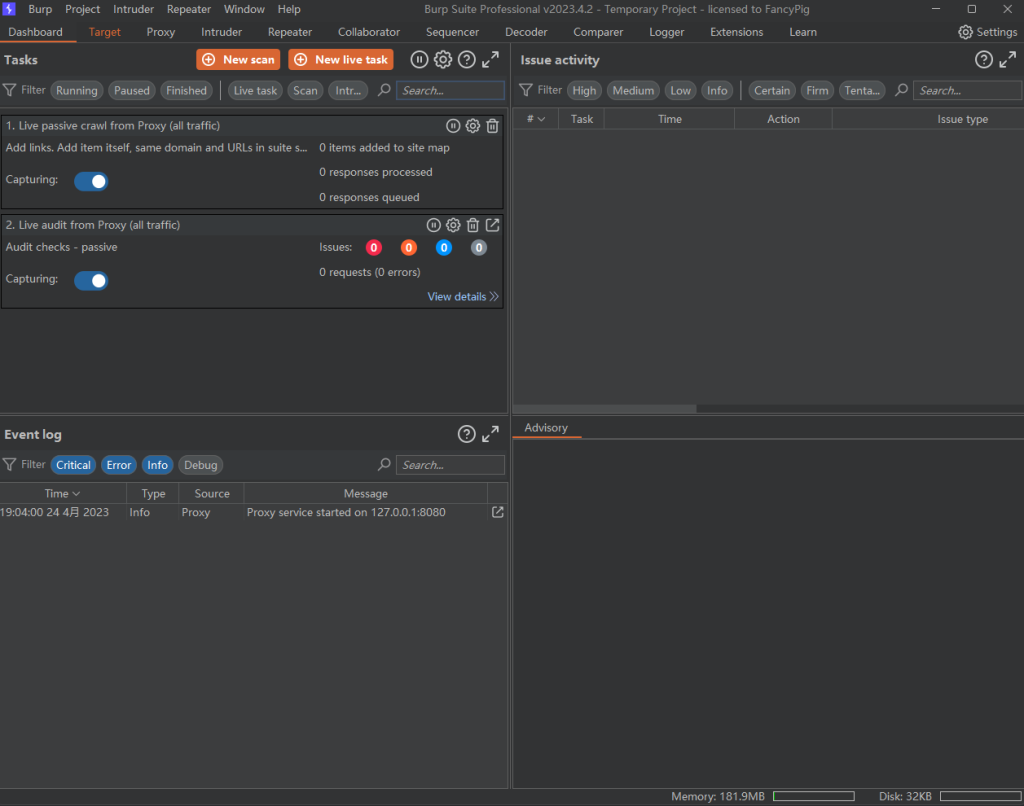Expand the Tasks panel to full size
1024x806 pixels.
[x=490, y=60]
